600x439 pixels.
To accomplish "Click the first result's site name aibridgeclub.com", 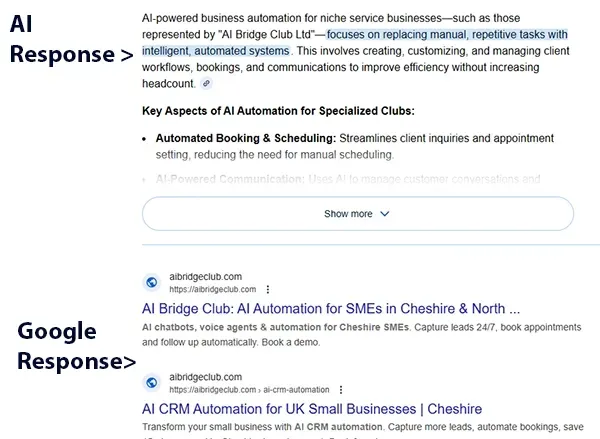I will pos(205,276).
